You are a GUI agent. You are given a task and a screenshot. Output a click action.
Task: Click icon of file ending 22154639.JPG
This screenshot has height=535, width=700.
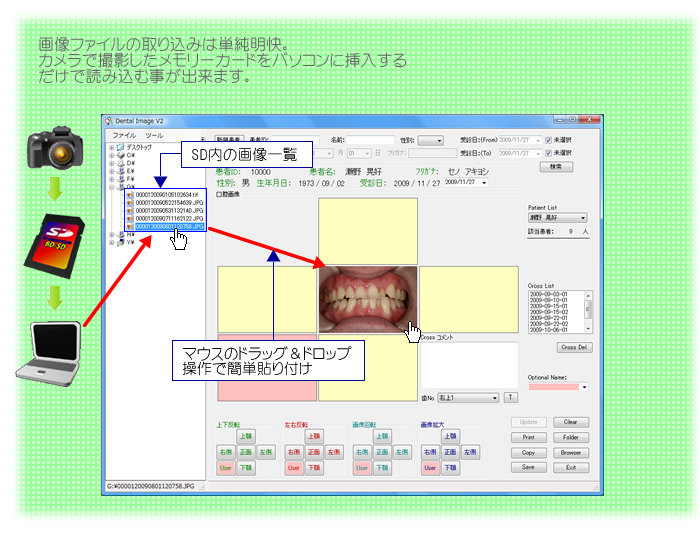coord(130,203)
